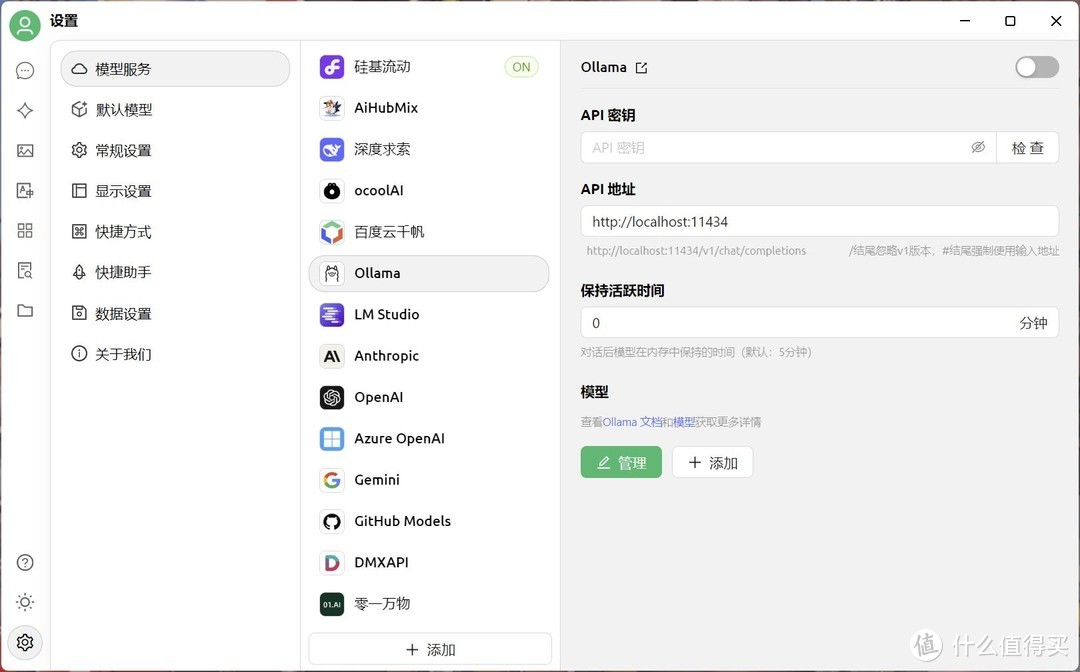Click the 零一万物 01.AI icon
This screenshot has width=1080, height=672.
[x=332, y=604]
